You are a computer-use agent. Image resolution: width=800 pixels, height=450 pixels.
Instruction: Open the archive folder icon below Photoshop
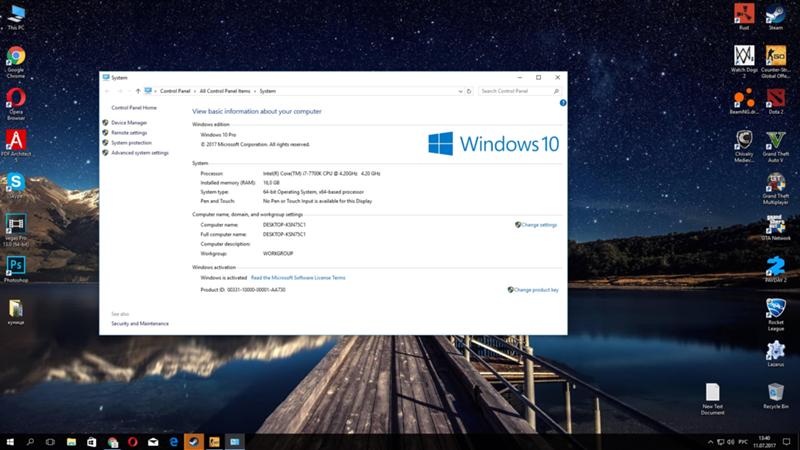[x=16, y=312]
